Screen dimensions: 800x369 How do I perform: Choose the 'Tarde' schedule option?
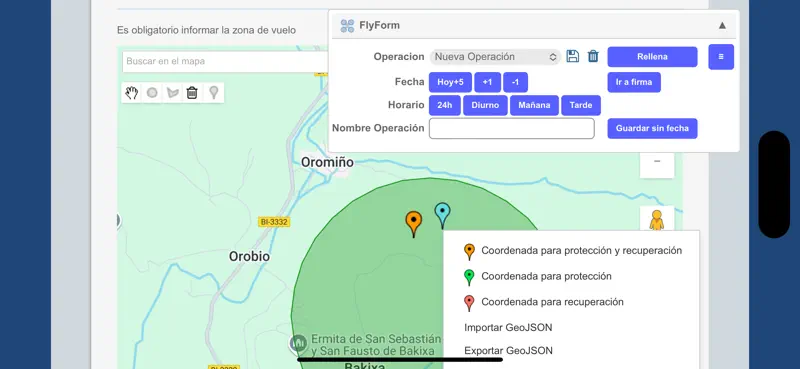click(581, 106)
